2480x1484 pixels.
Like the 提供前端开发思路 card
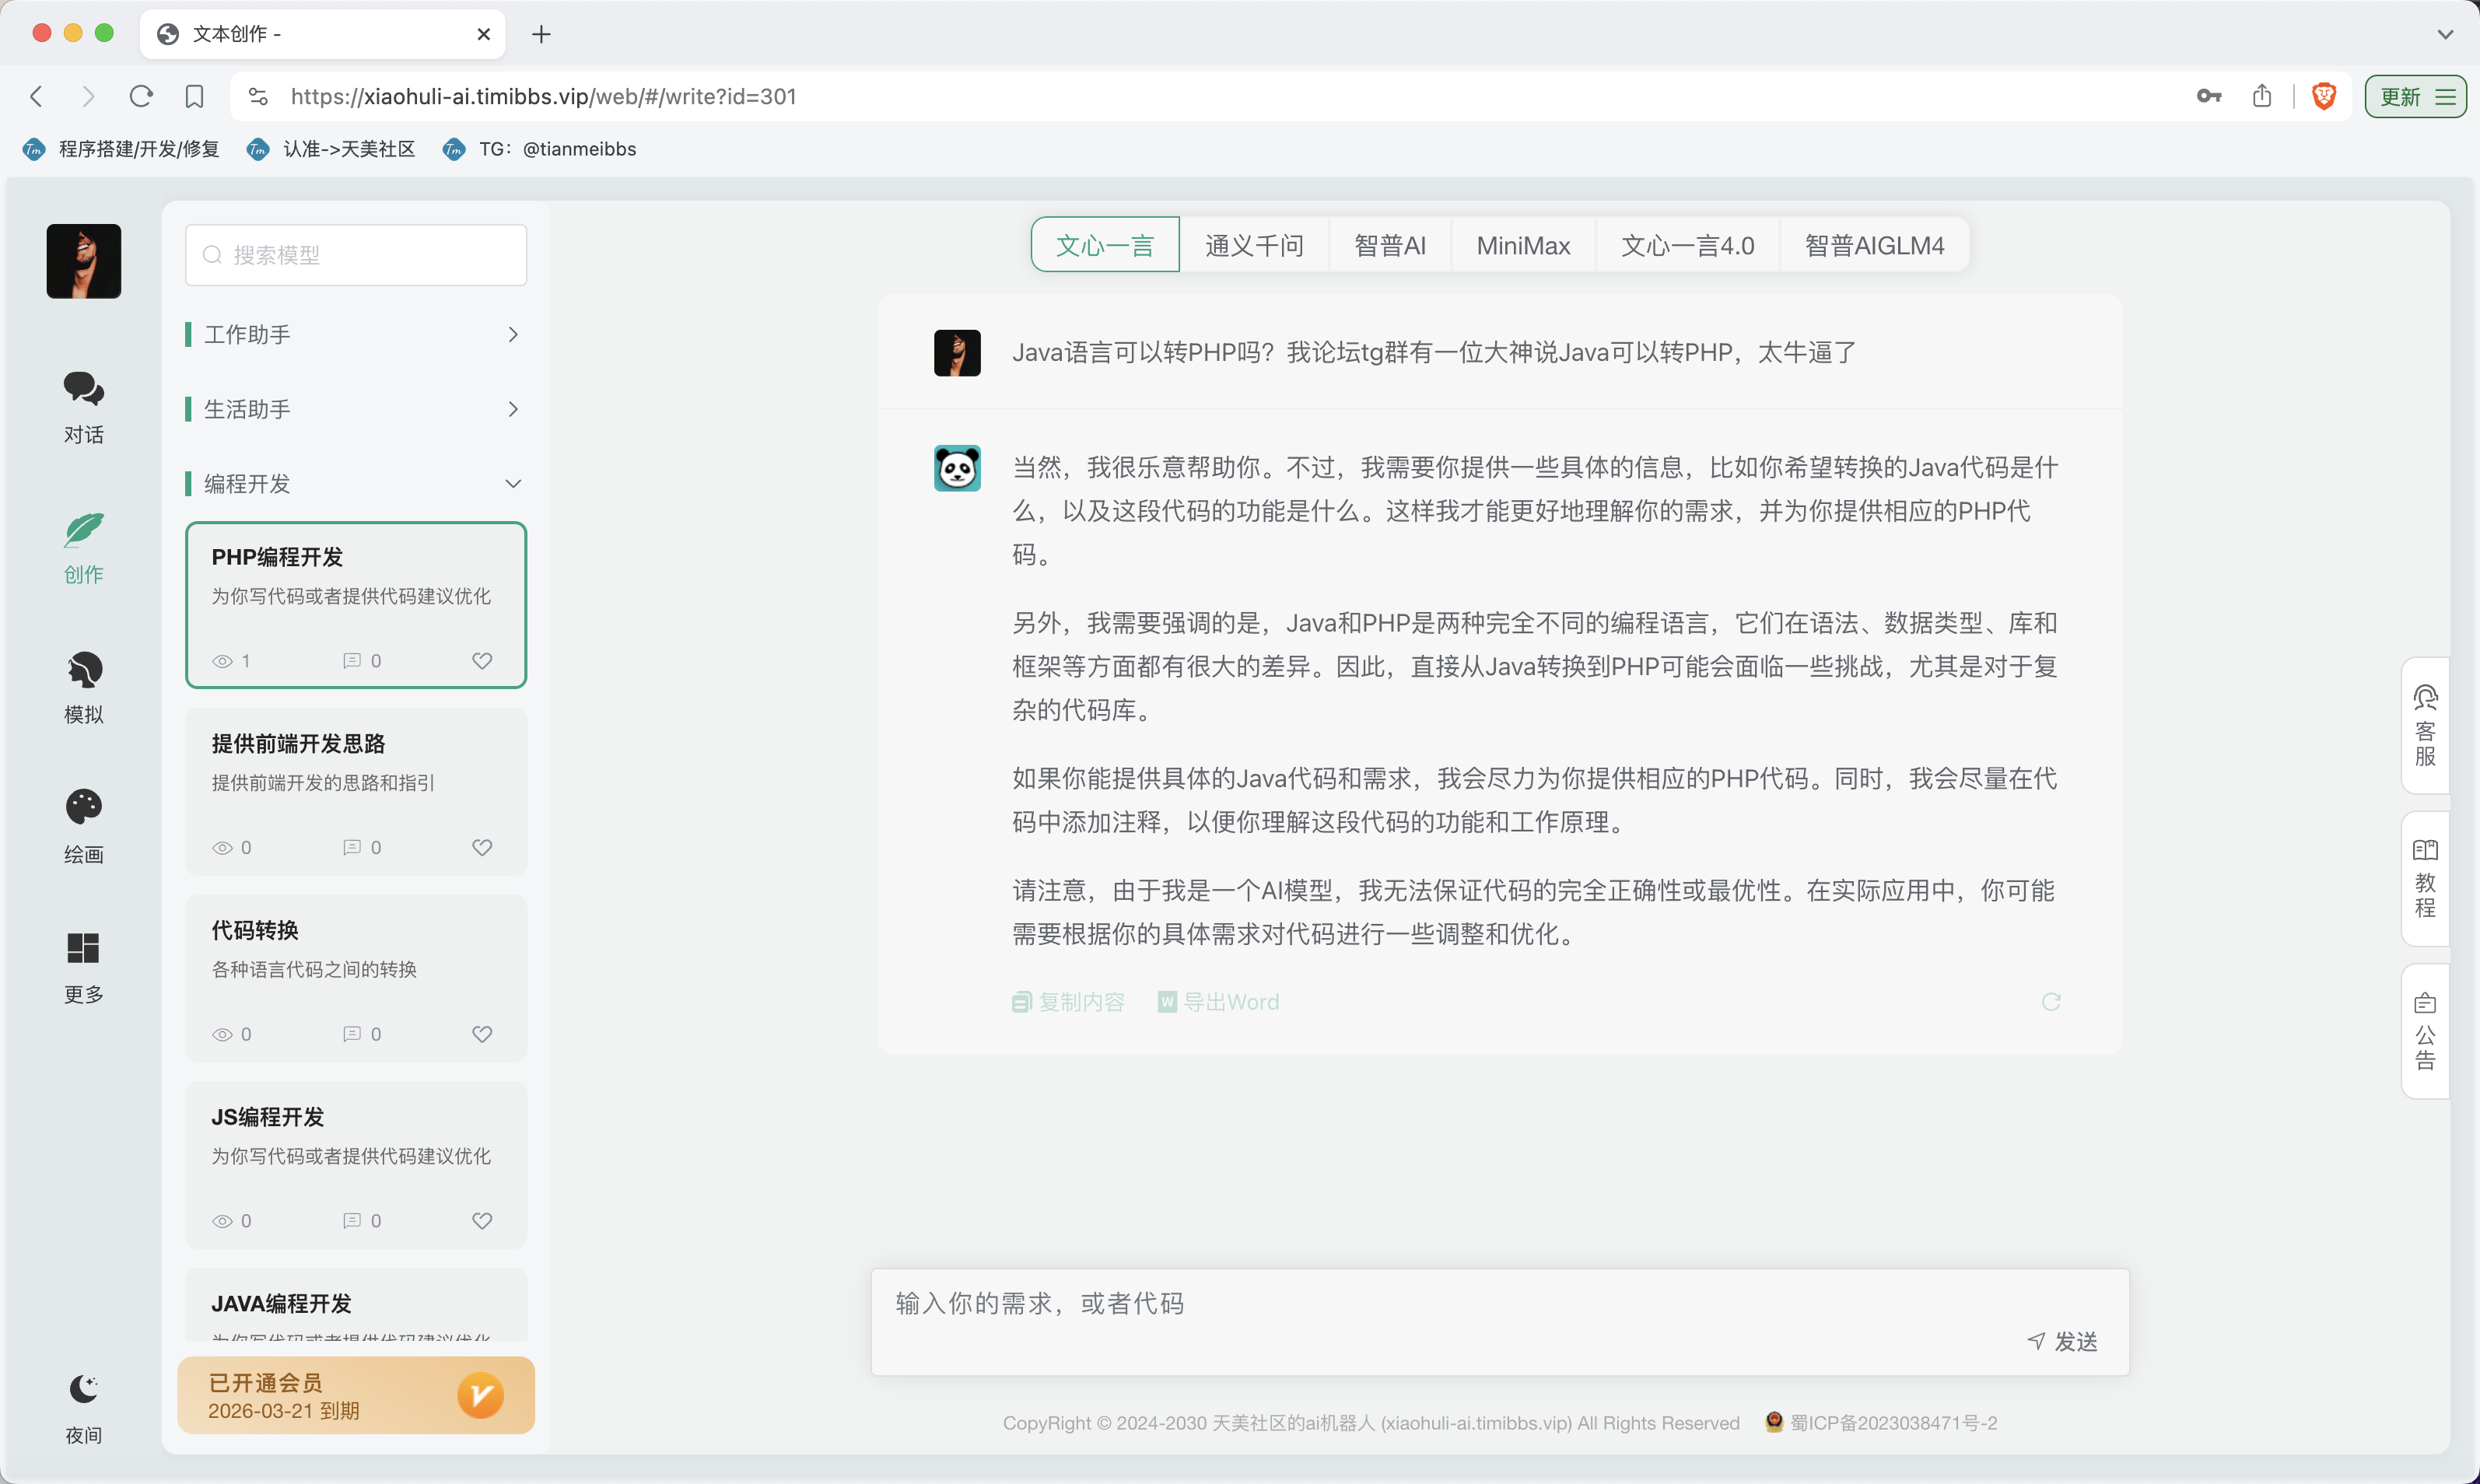click(482, 847)
